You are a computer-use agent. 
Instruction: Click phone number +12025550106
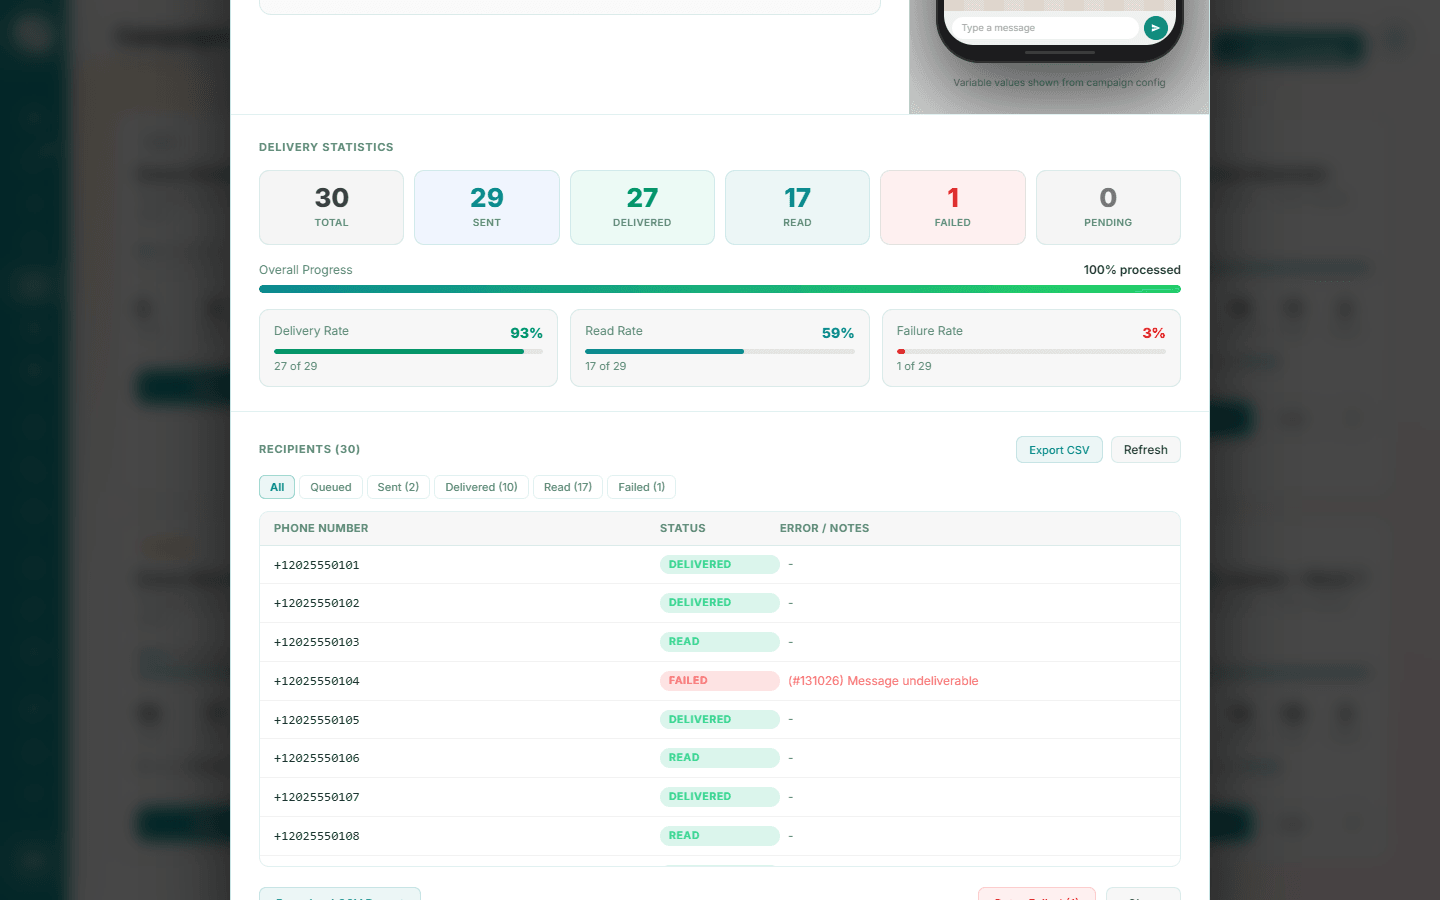pos(317,758)
